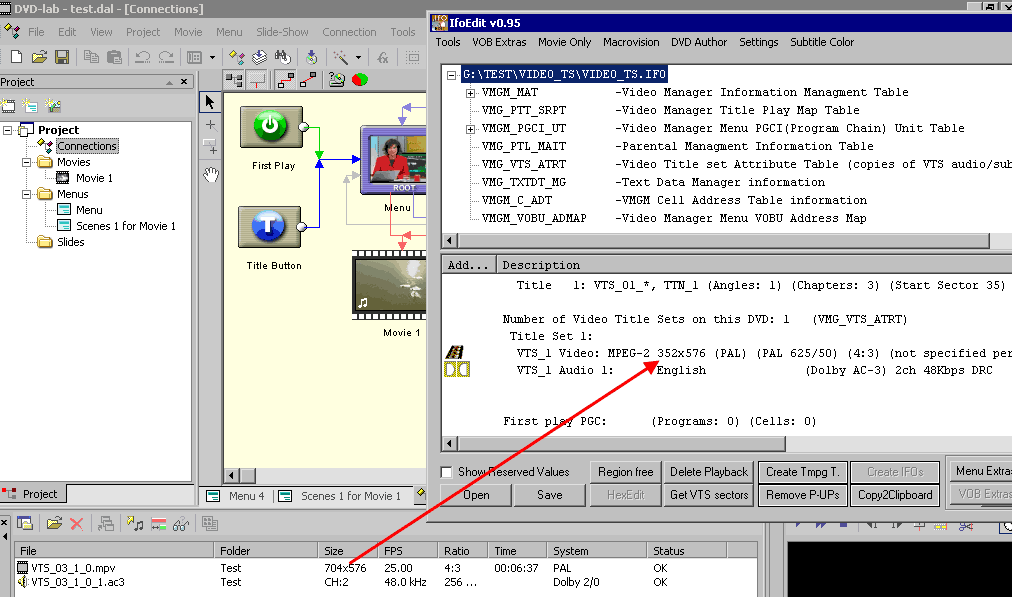Viewport: 1012px width, 597px height.
Task: Select the arrow pointer tool
Action: coord(210,101)
